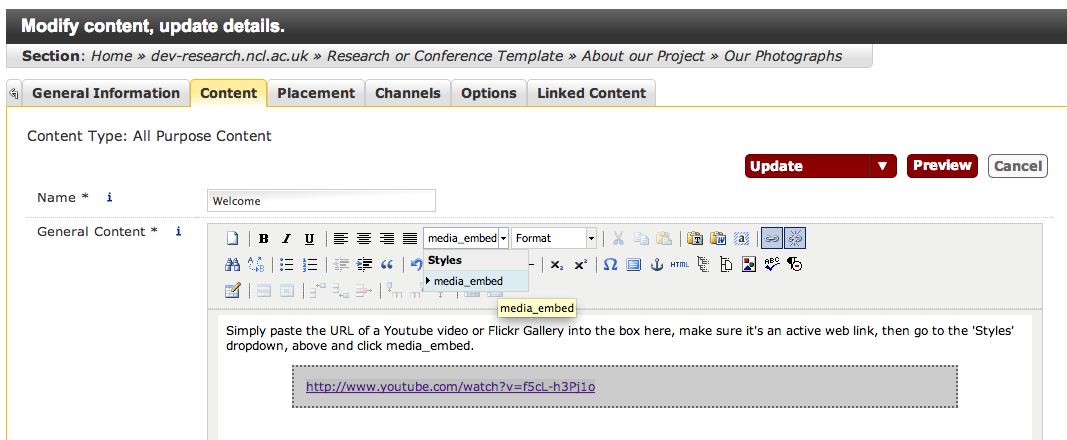Viewport: 1067px width, 440px height.
Task: Apply Italic formatting
Action: pyautogui.click(x=286, y=239)
